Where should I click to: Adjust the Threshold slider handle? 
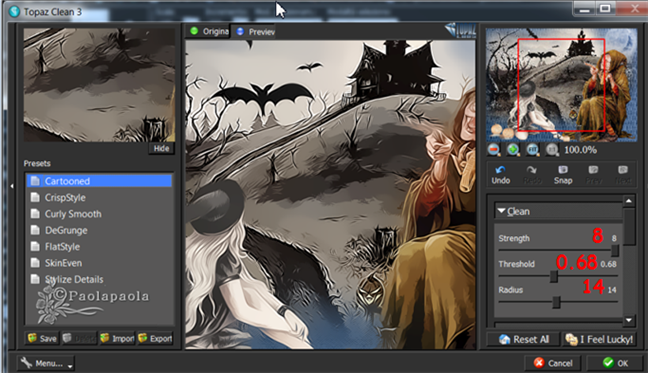tap(554, 276)
